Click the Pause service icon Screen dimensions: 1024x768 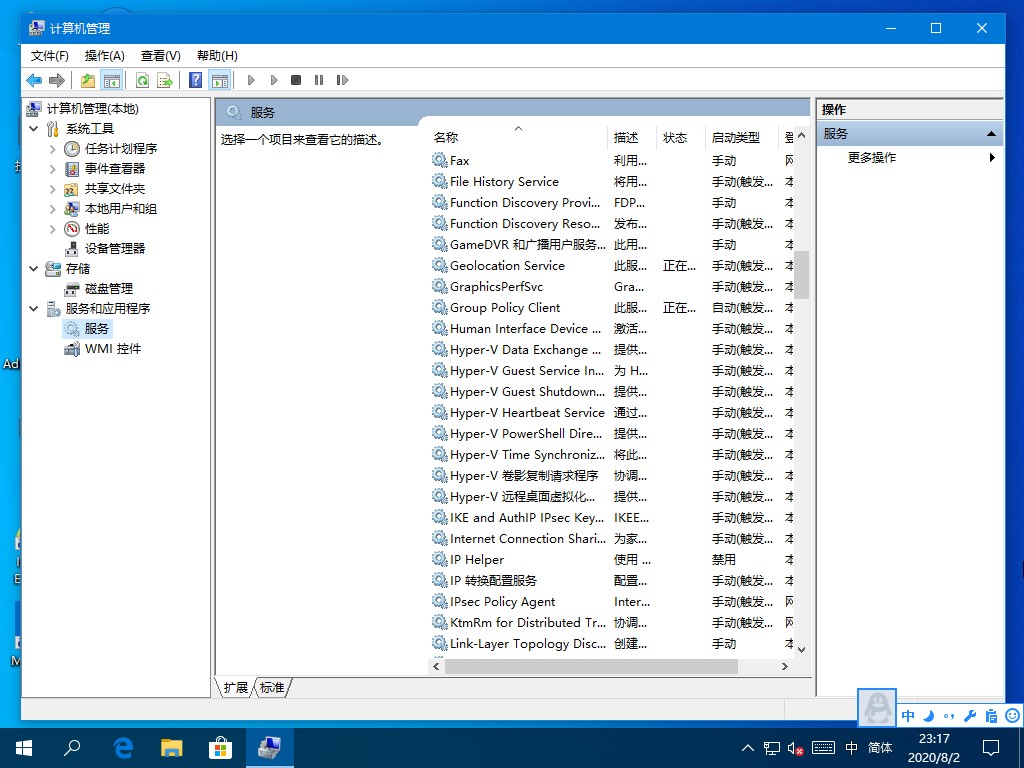click(x=318, y=80)
